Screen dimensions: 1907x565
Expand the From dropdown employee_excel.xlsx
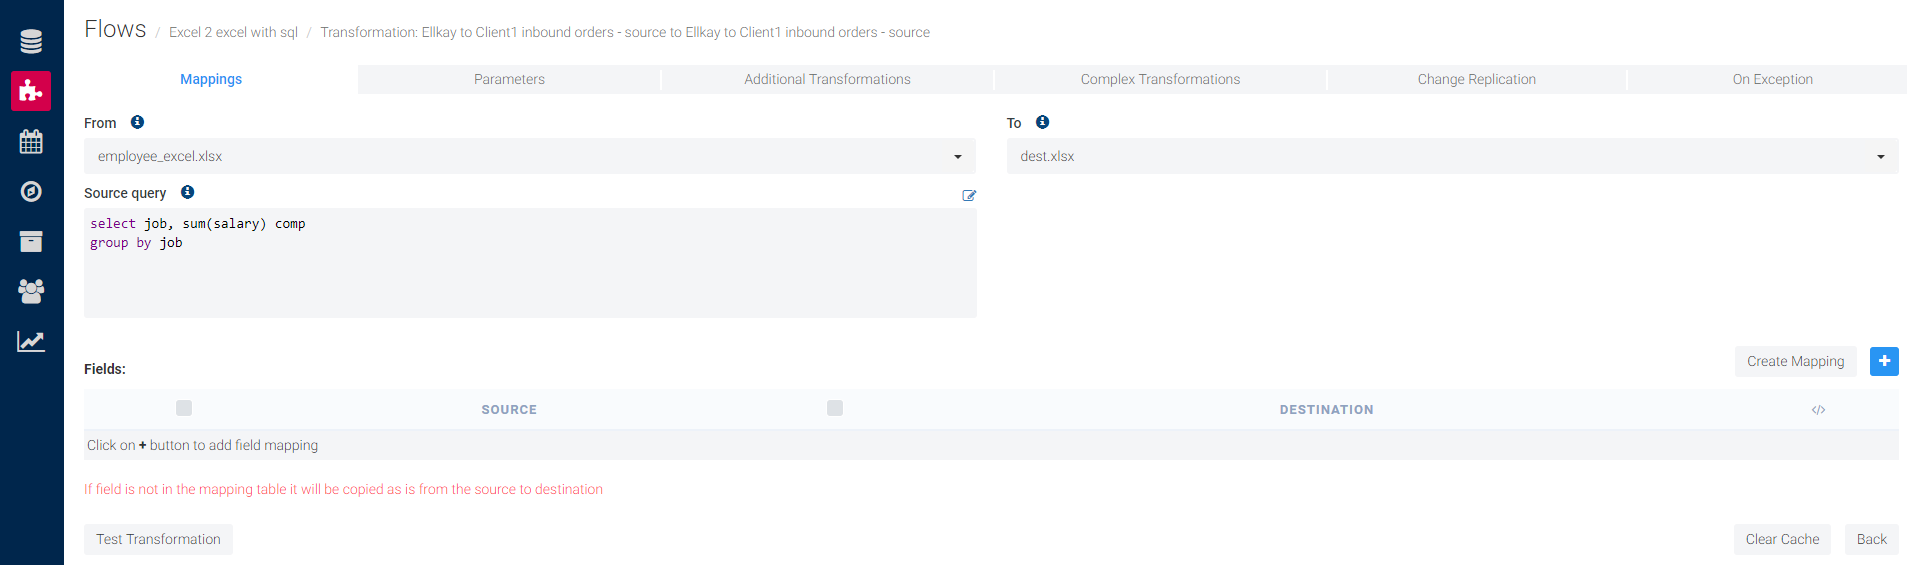530,156
